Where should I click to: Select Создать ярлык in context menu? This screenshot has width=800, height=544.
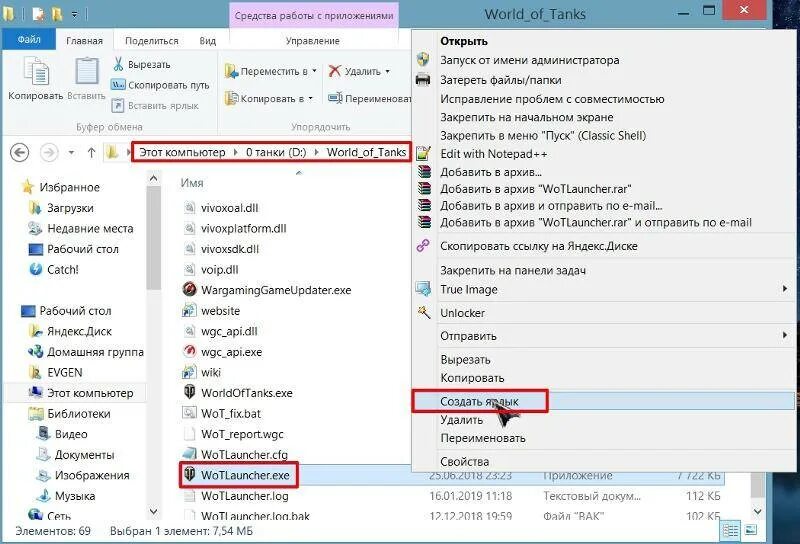pyautogui.click(x=603, y=401)
